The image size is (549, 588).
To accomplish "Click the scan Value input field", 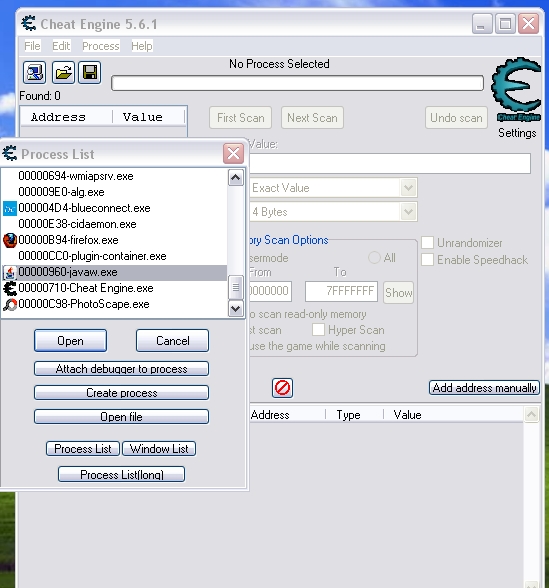I will 390,163.
